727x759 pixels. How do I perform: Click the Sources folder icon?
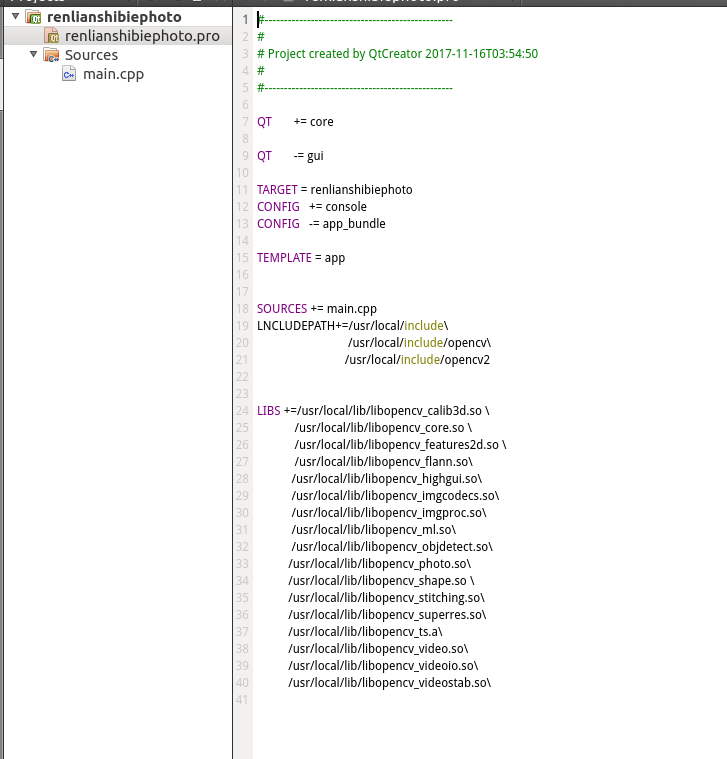pos(51,55)
